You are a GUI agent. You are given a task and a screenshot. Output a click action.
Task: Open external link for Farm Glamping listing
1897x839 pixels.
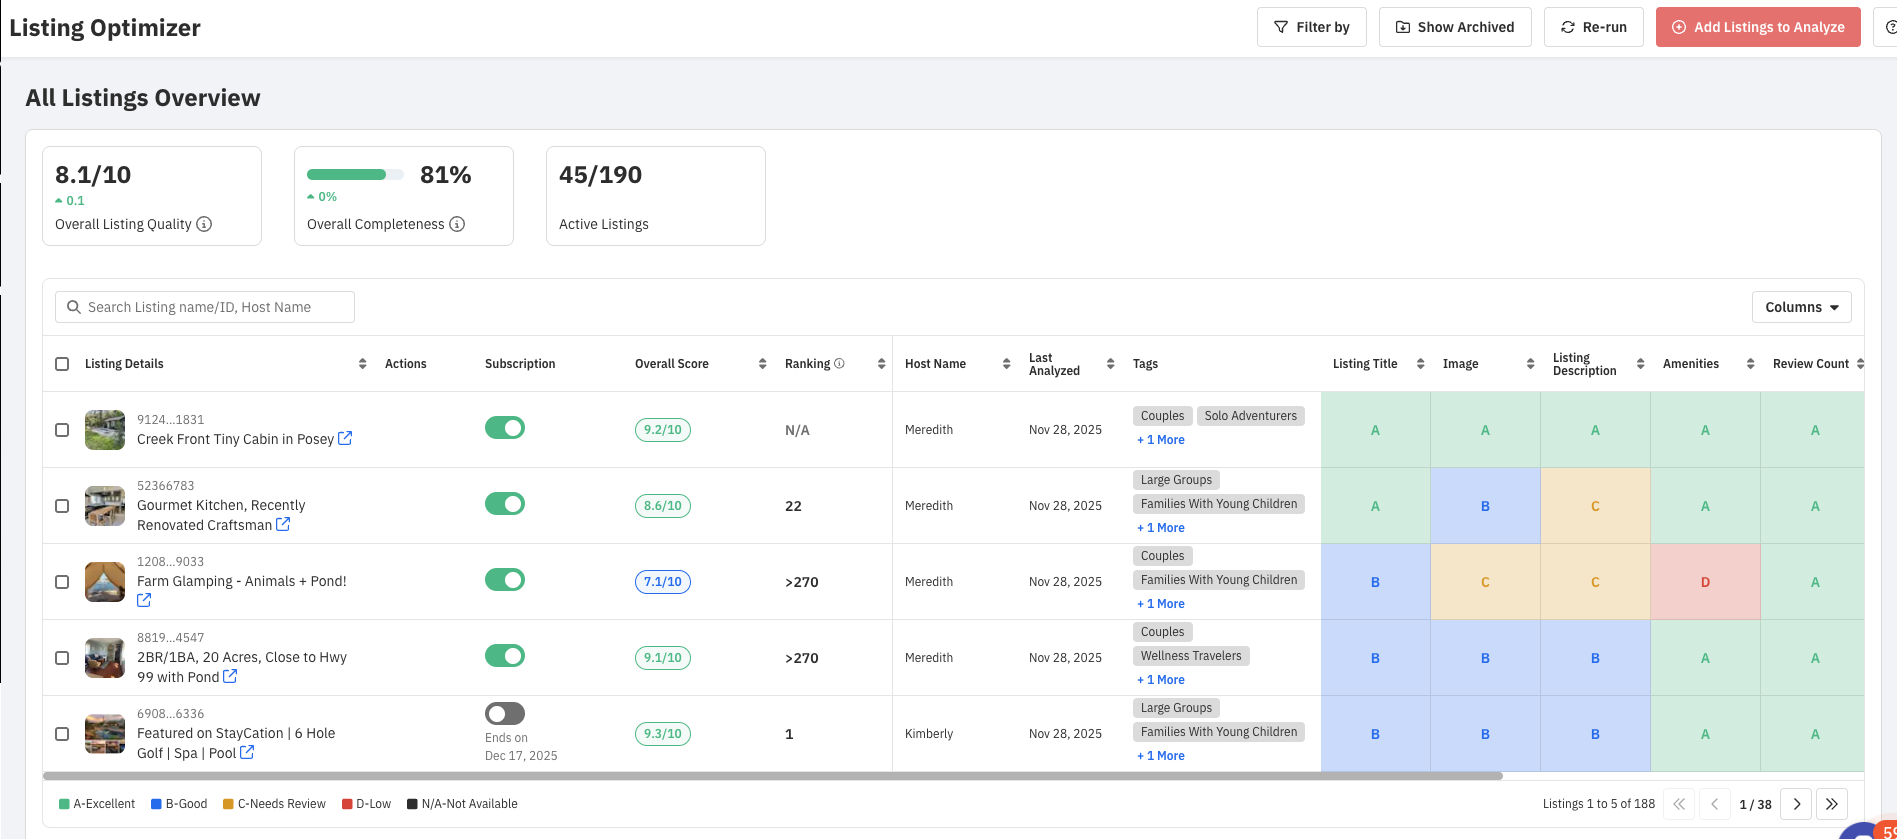click(x=144, y=600)
